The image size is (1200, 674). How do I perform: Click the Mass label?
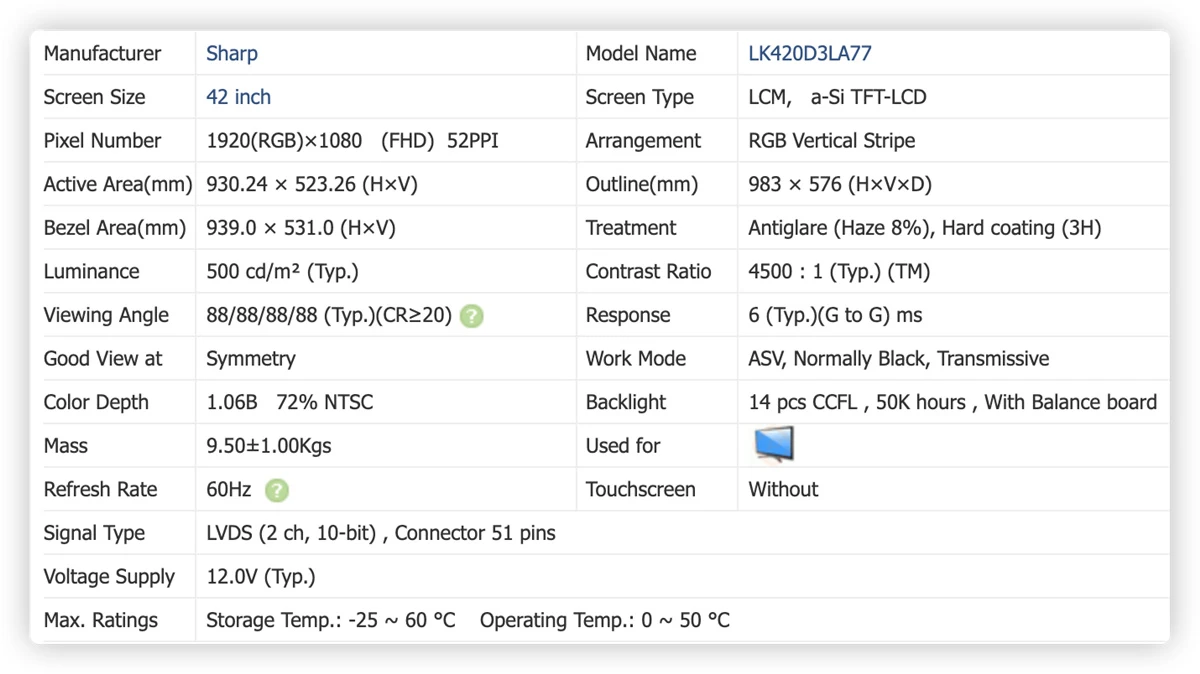(x=65, y=446)
